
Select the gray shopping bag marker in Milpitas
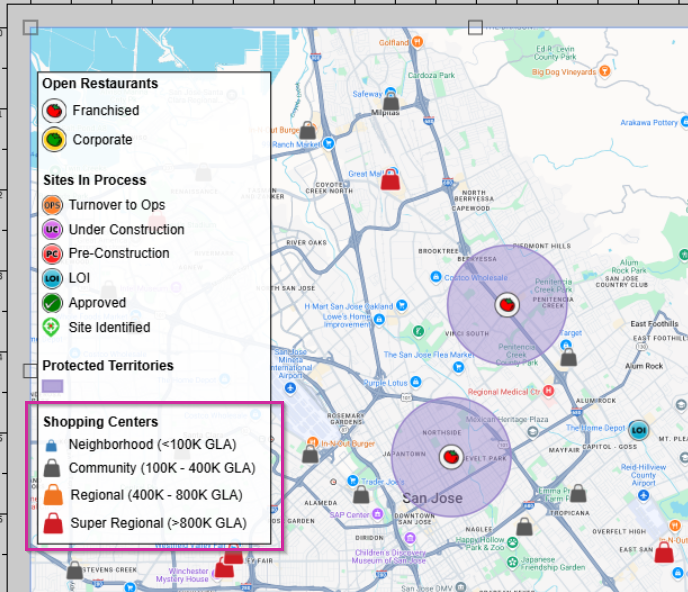click(391, 102)
